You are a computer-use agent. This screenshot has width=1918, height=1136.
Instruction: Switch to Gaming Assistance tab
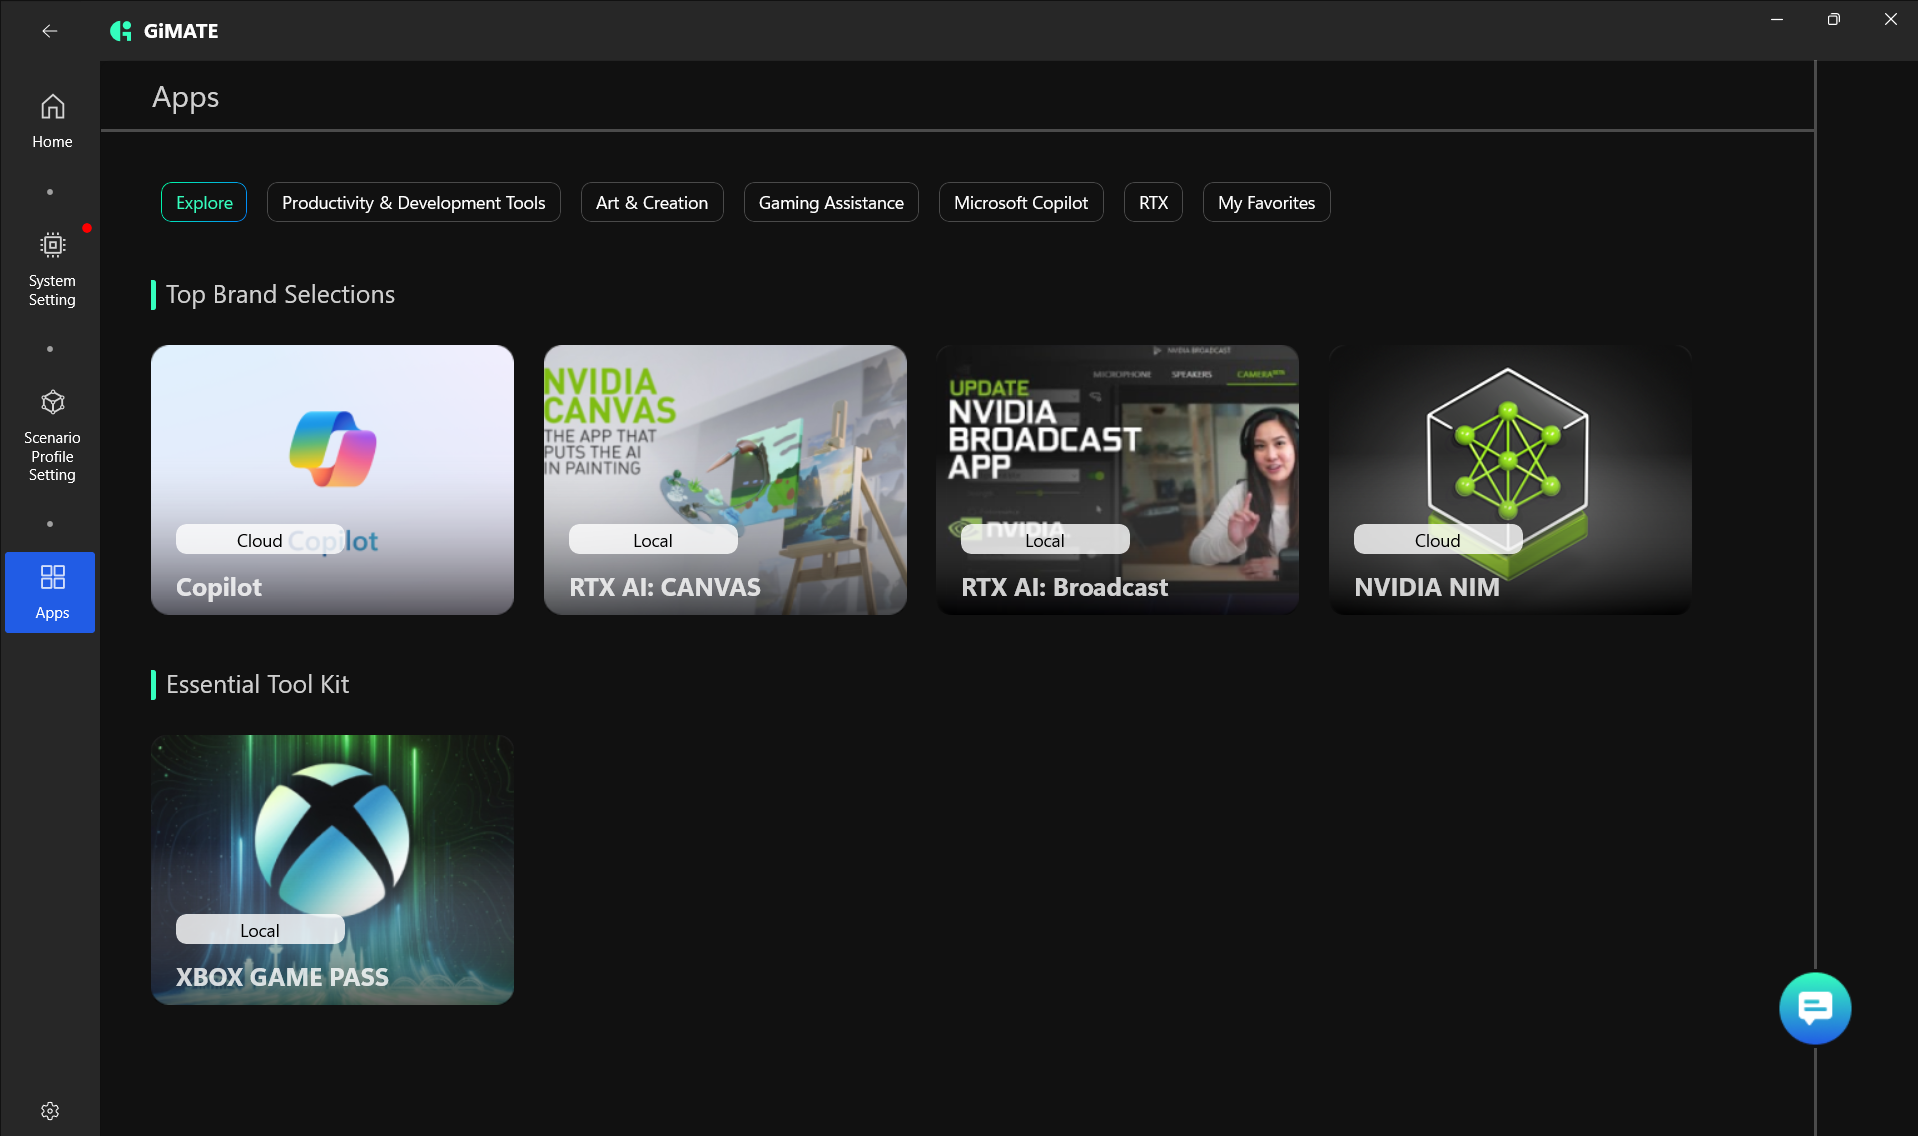coord(831,202)
